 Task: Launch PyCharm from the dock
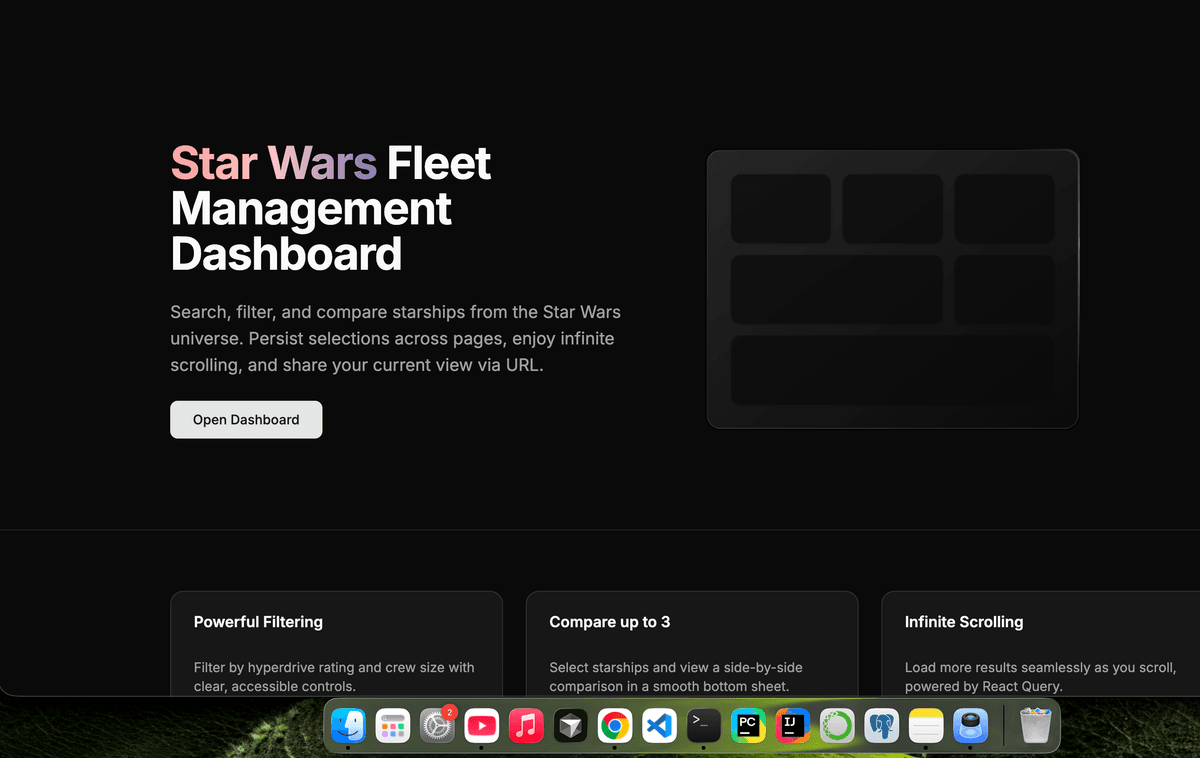click(x=748, y=725)
